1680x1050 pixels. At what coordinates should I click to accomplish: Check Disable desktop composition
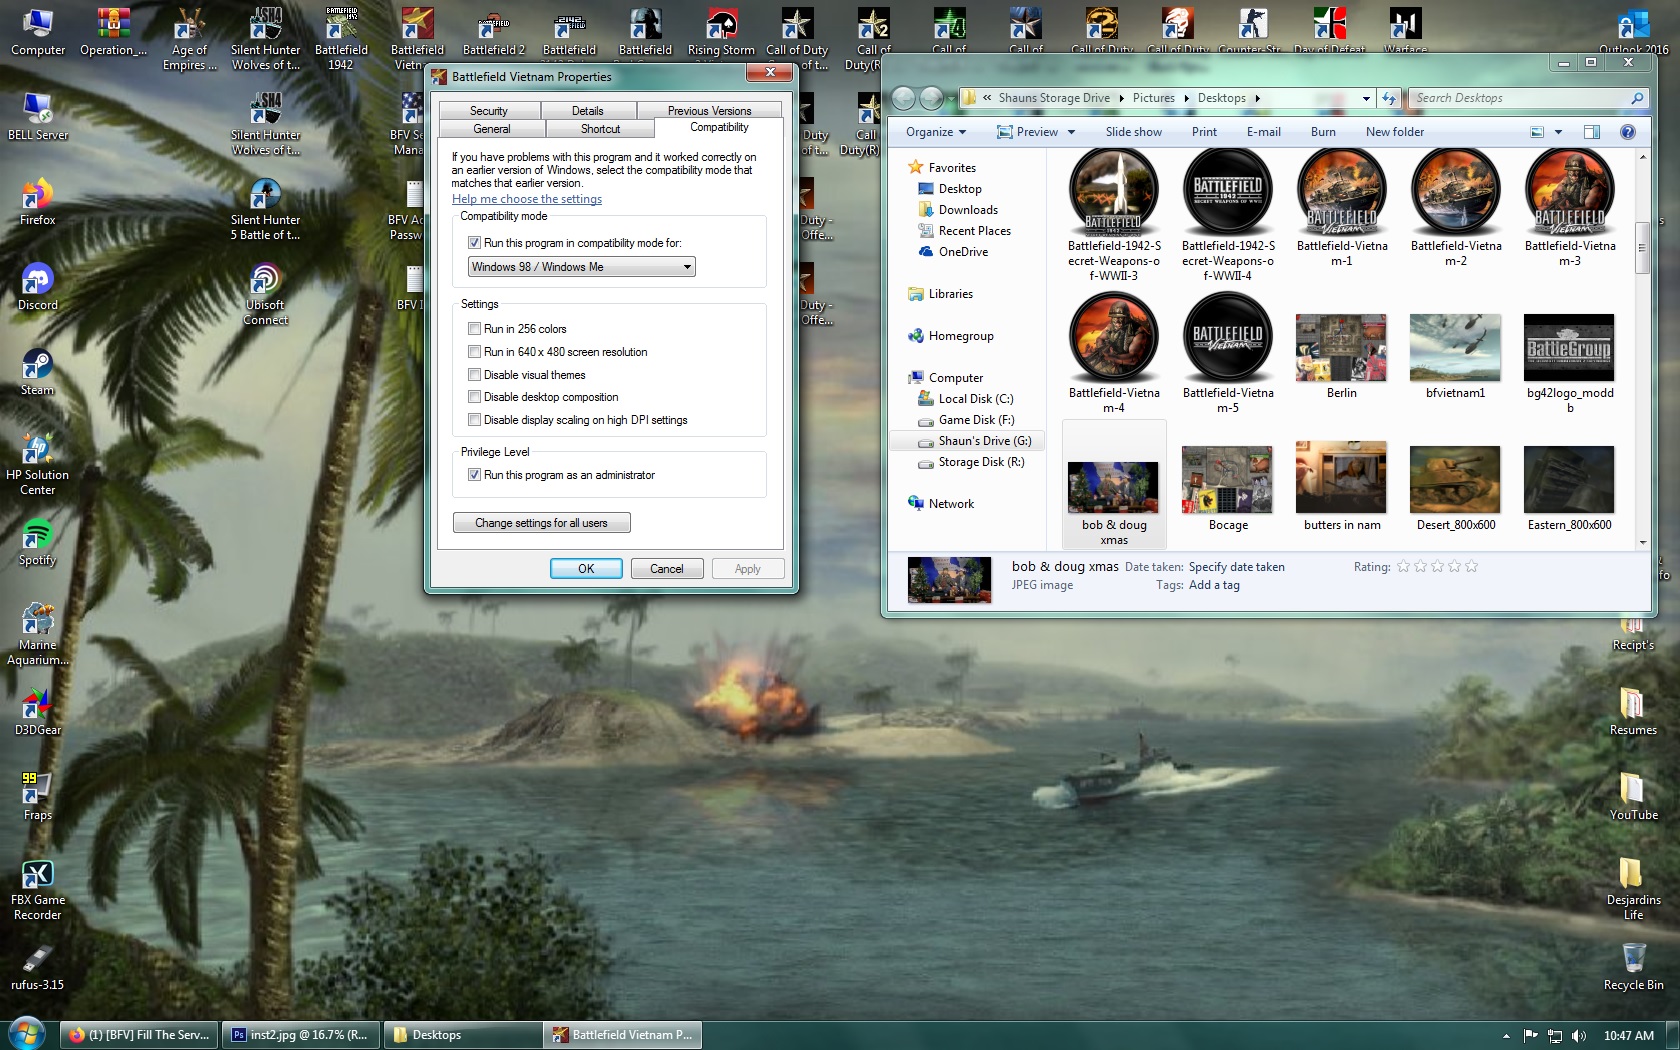[x=475, y=397]
